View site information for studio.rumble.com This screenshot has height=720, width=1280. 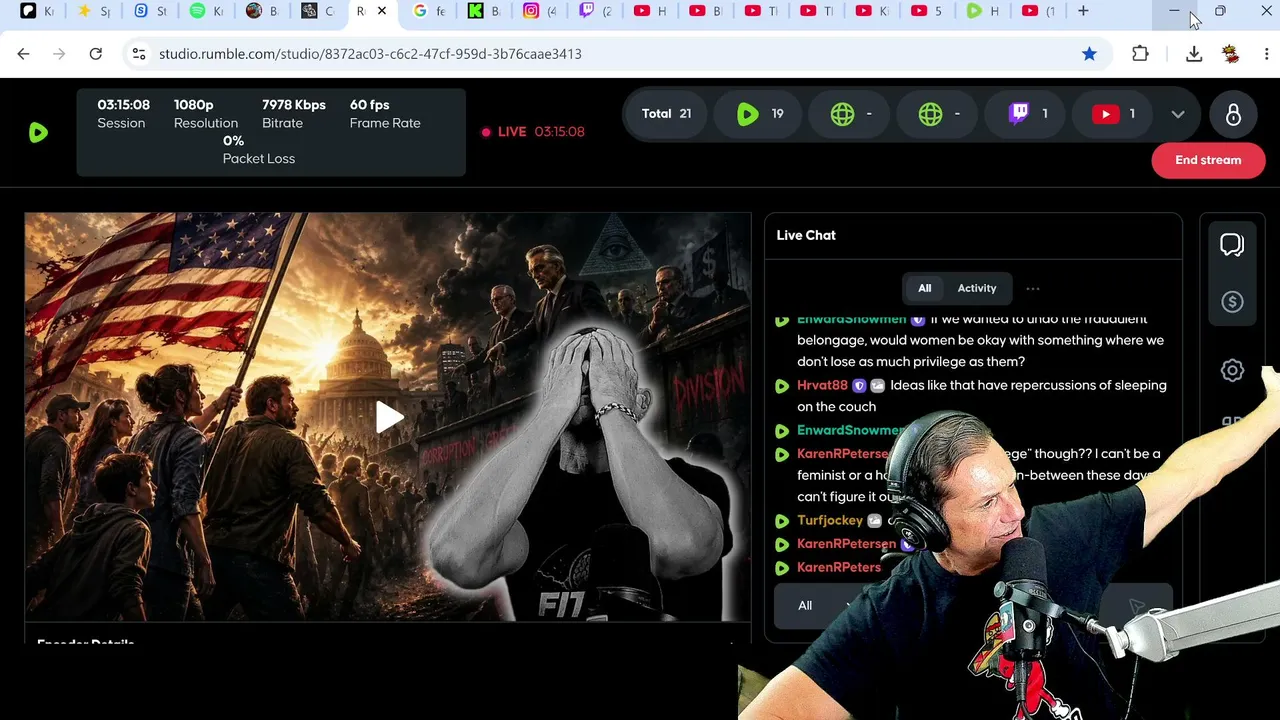[139, 54]
